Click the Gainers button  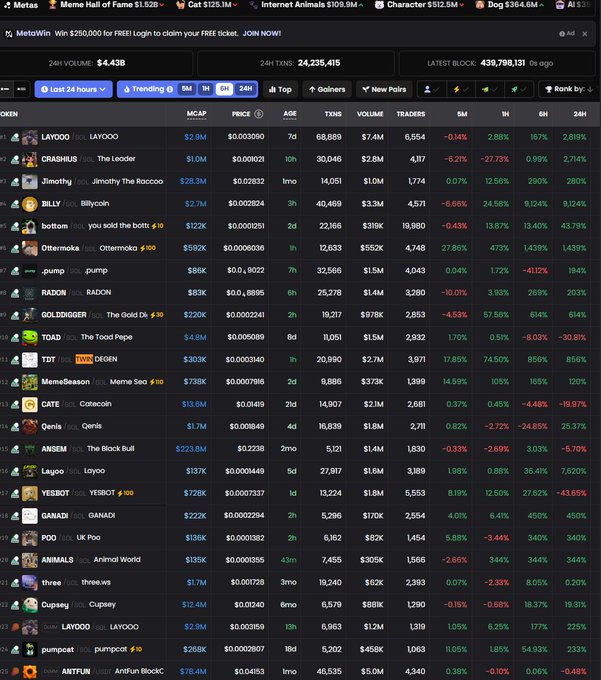coord(327,89)
